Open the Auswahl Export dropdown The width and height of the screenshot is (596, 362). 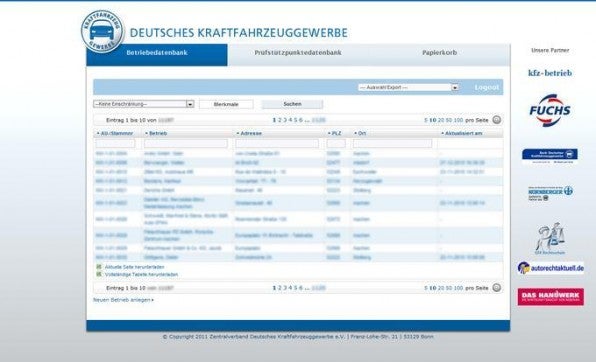click(408, 87)
